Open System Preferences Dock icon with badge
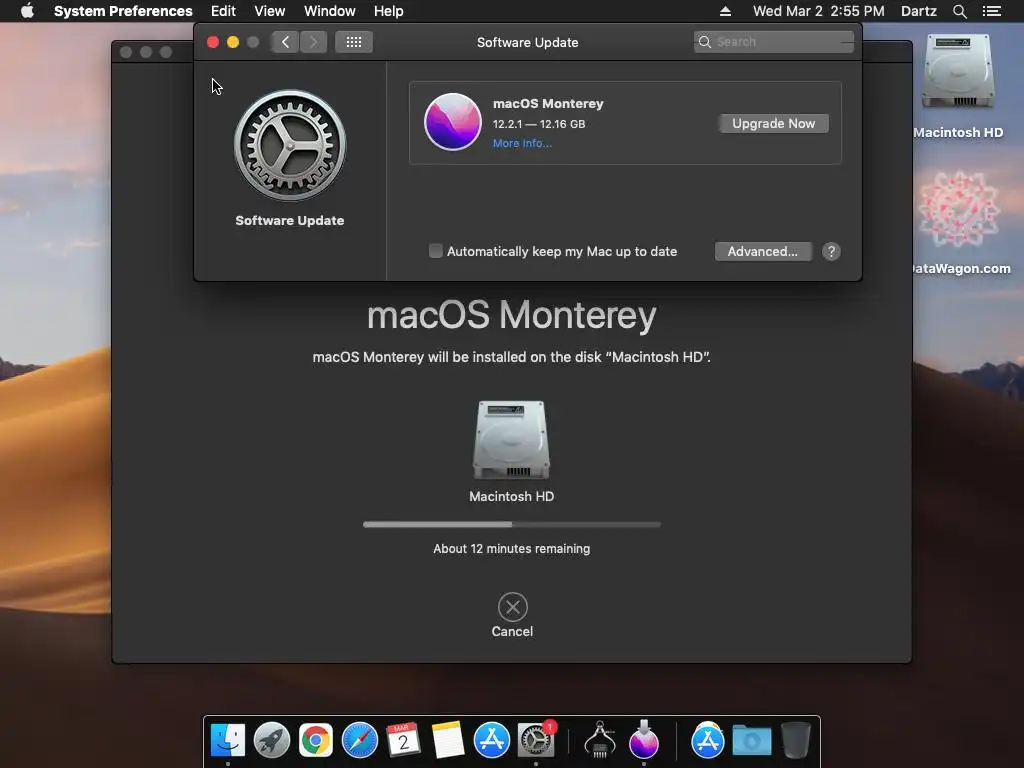 click(x=536, y=740)
